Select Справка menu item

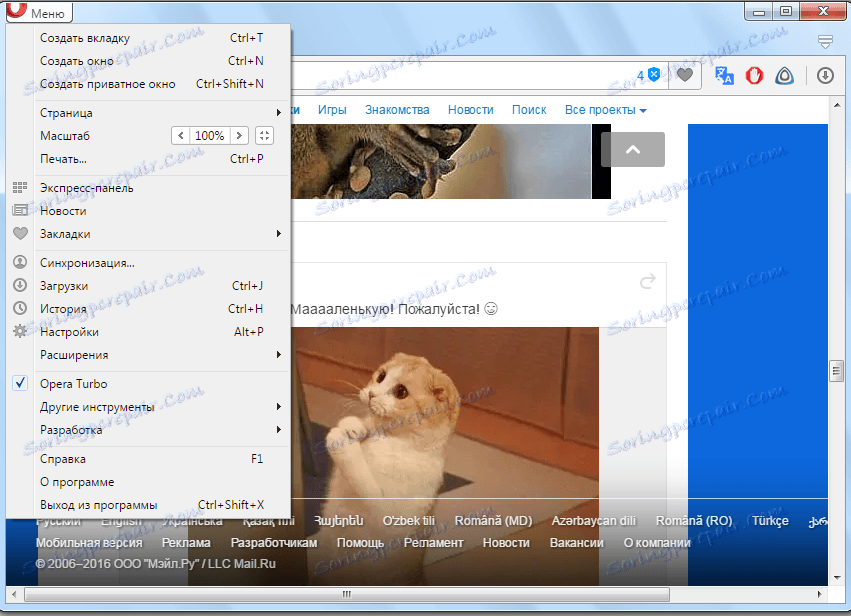pos(161,459)
